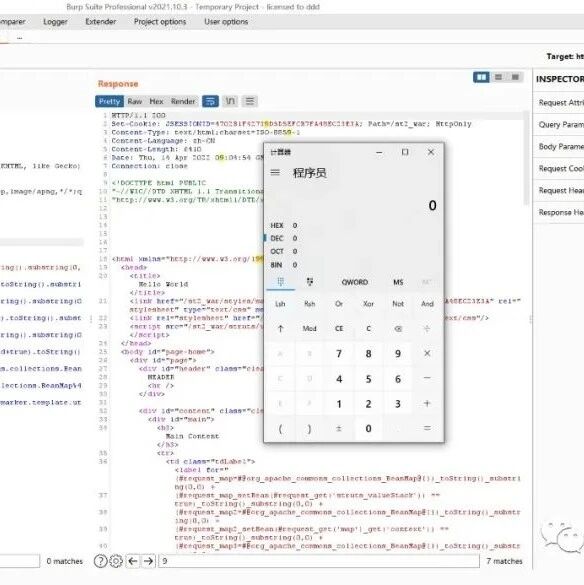Choose side-by-side request/response layout

coord(481,77)
